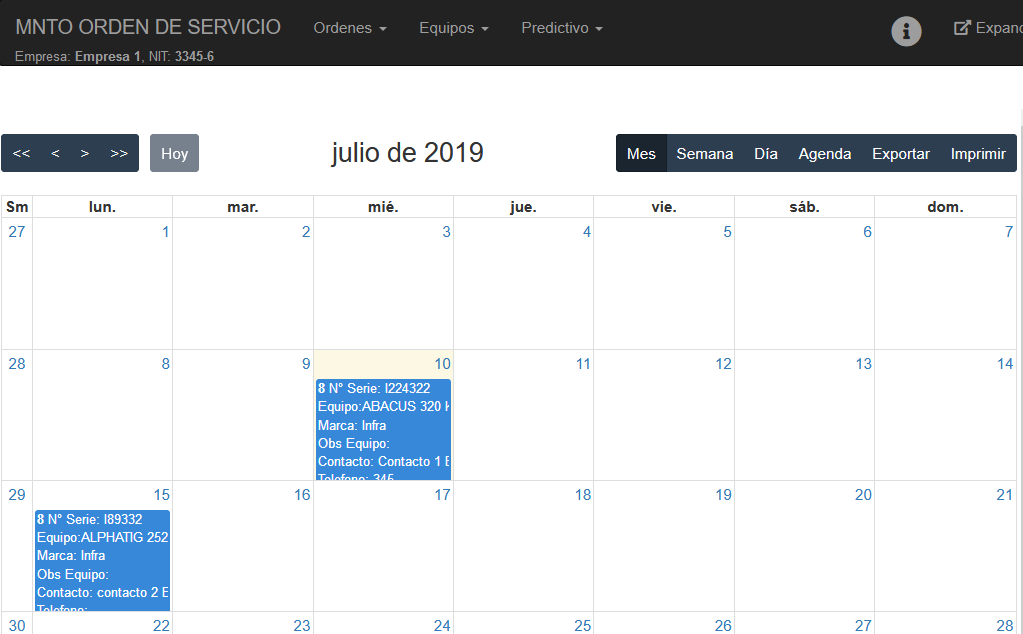Advance to next month with > button
1023x634 pixels.
[x=85, y=153]
